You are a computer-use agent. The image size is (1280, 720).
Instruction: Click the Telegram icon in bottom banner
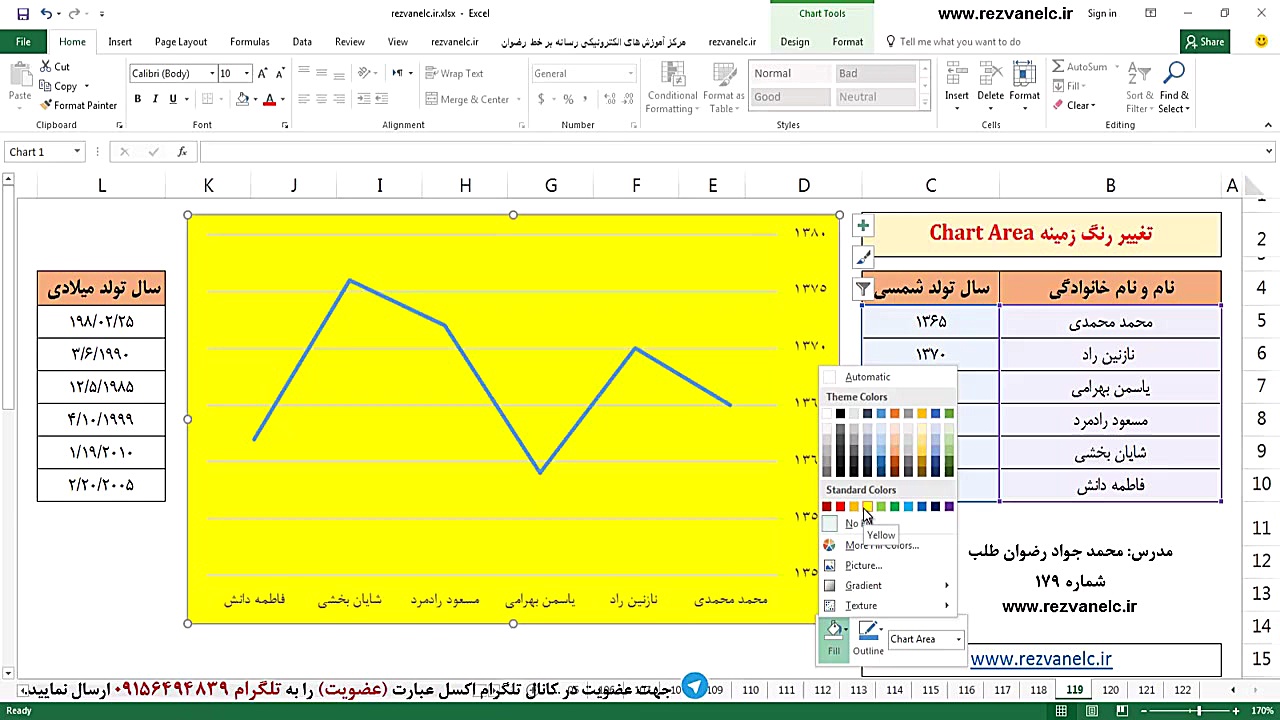pos(694,688)
